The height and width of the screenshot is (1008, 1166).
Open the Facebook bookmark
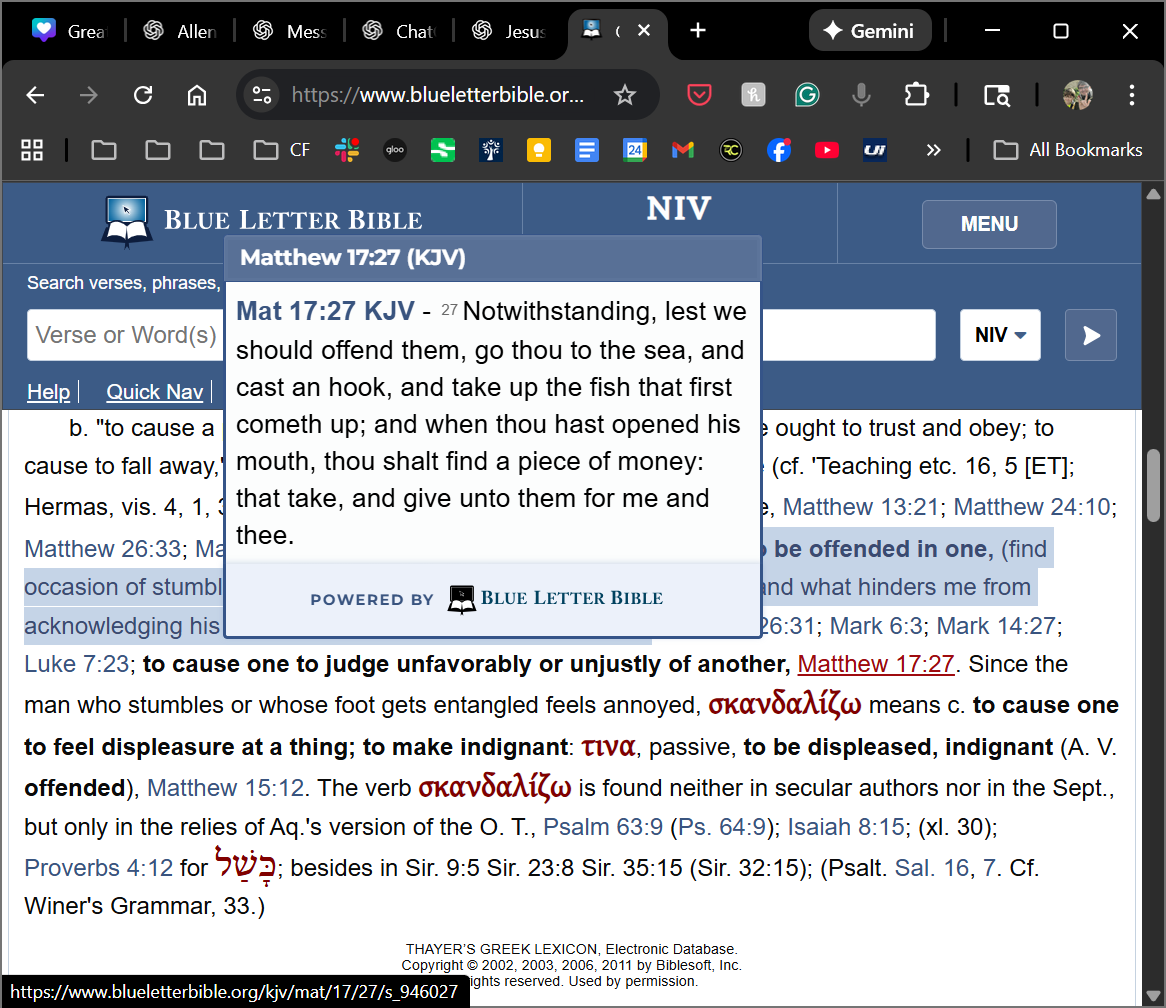pos(779,150)
